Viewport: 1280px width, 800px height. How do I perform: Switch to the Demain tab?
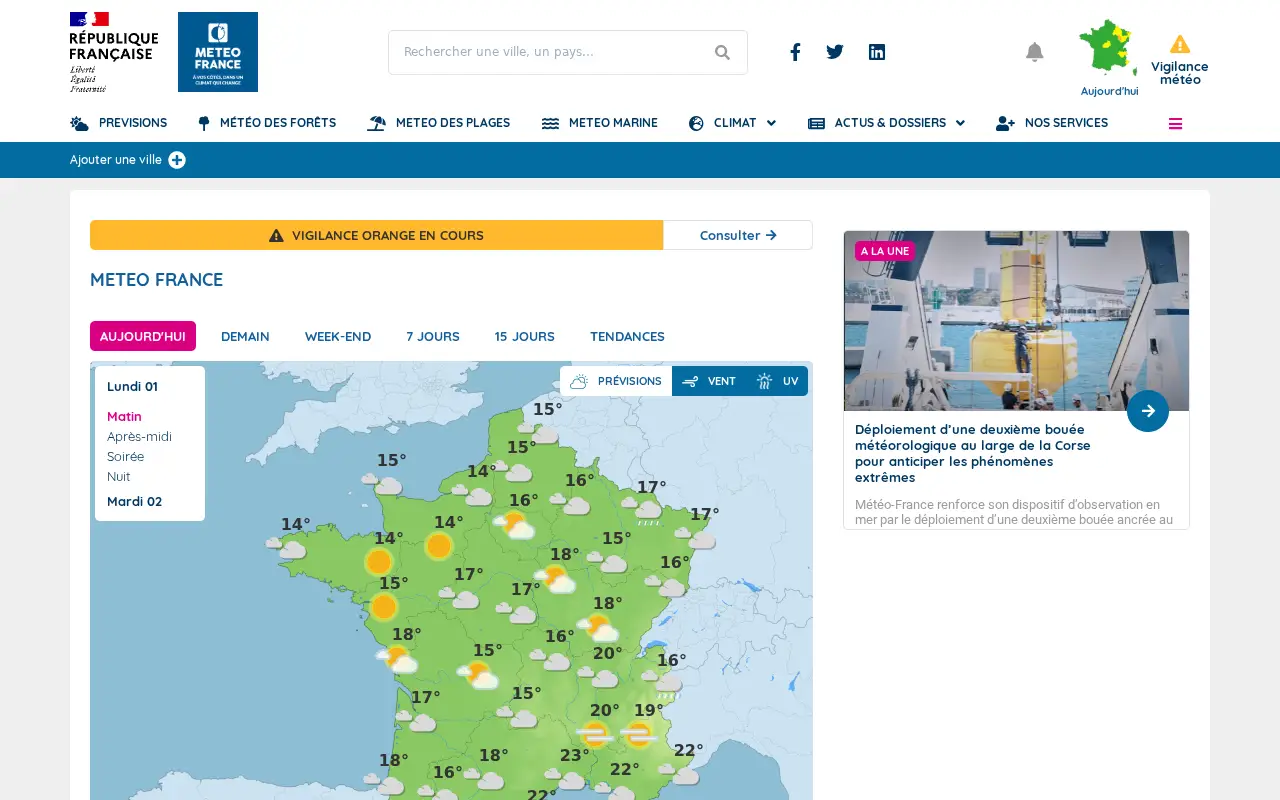click(245, 336)
